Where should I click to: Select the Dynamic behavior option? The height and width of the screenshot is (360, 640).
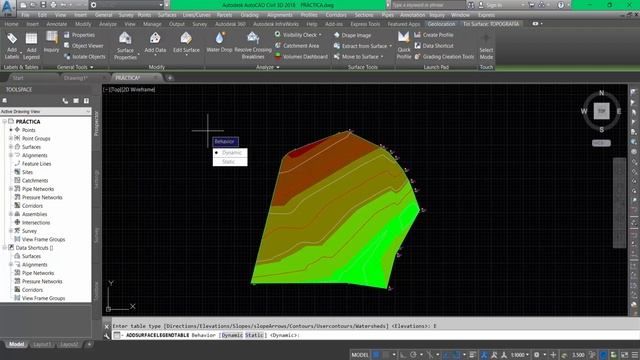(x=230, y=153)
